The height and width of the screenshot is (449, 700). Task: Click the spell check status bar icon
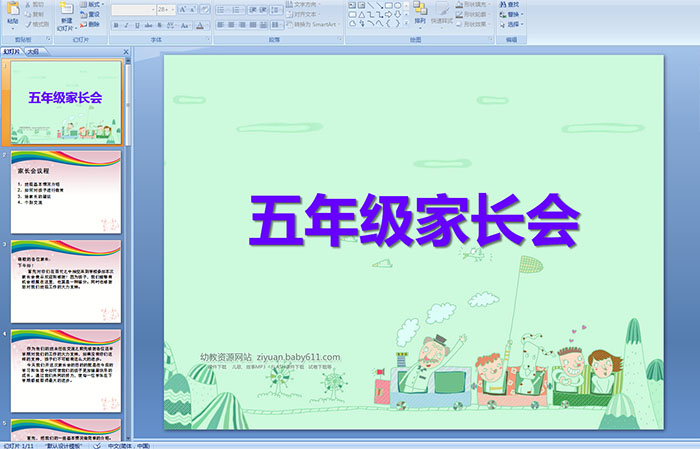click(x=97, y=445)
